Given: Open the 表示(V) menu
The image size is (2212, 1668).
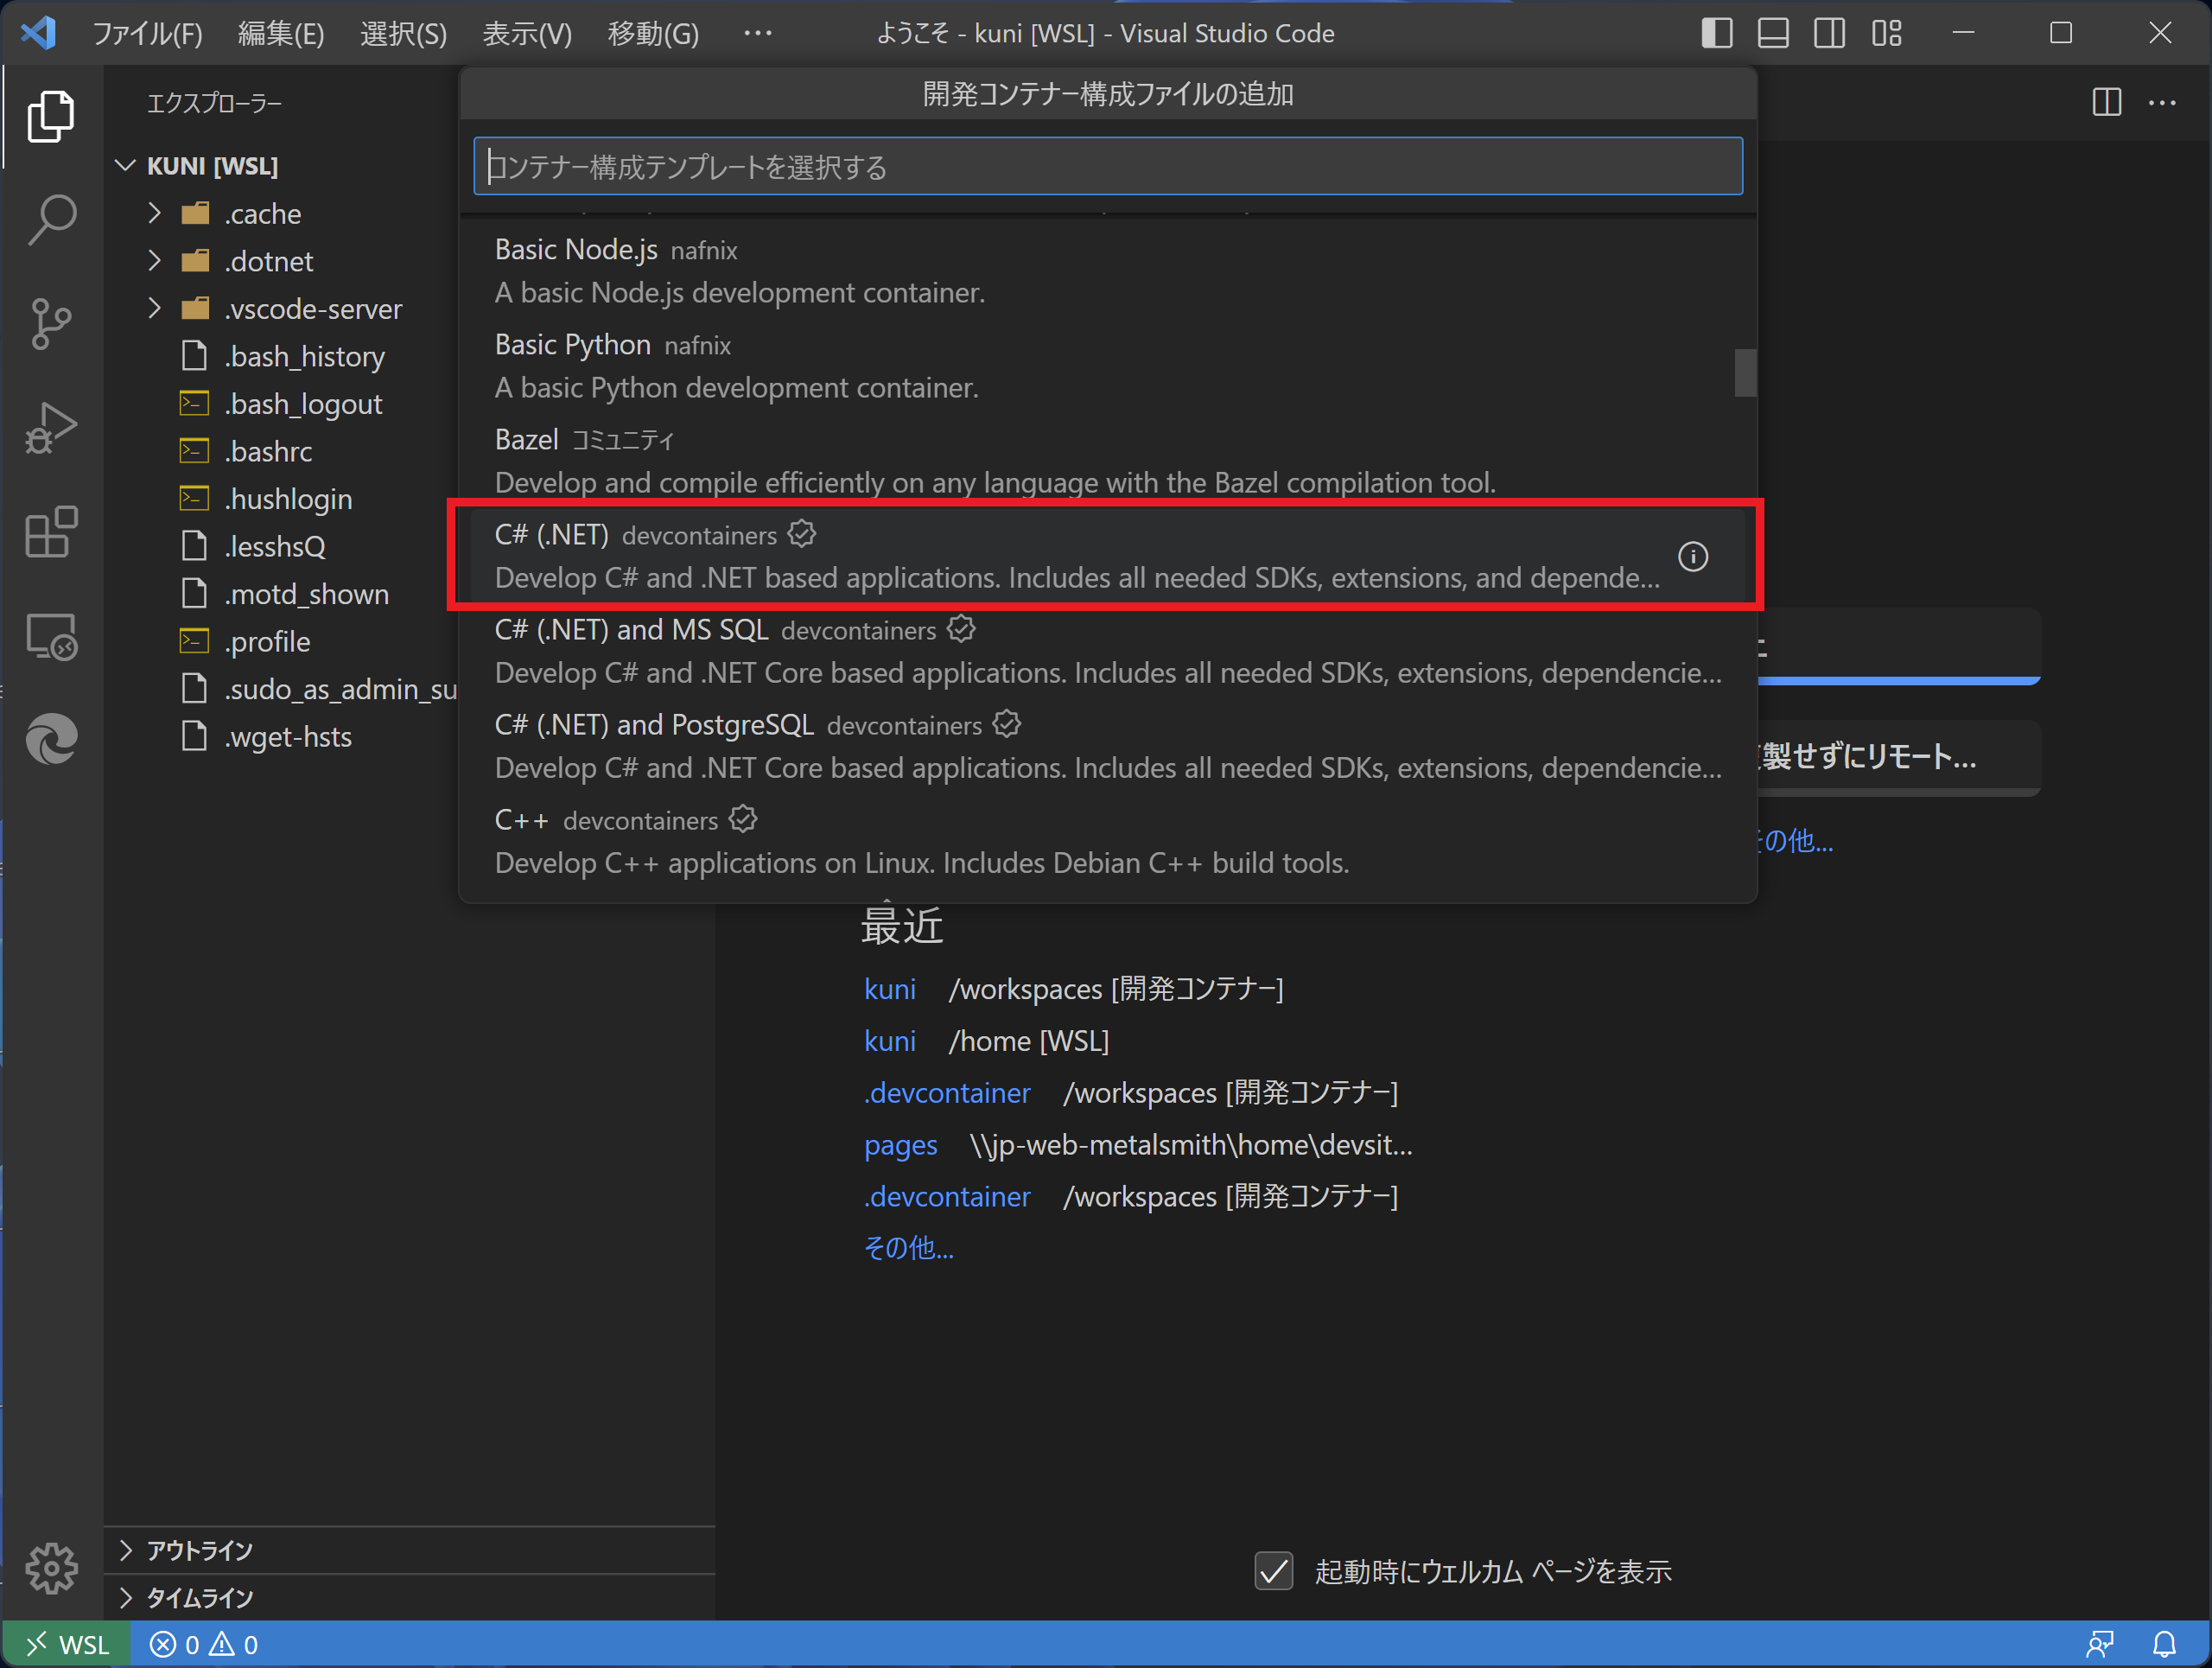Looking at the screenshot, I should pyautogui.click(x=527, y=33).
